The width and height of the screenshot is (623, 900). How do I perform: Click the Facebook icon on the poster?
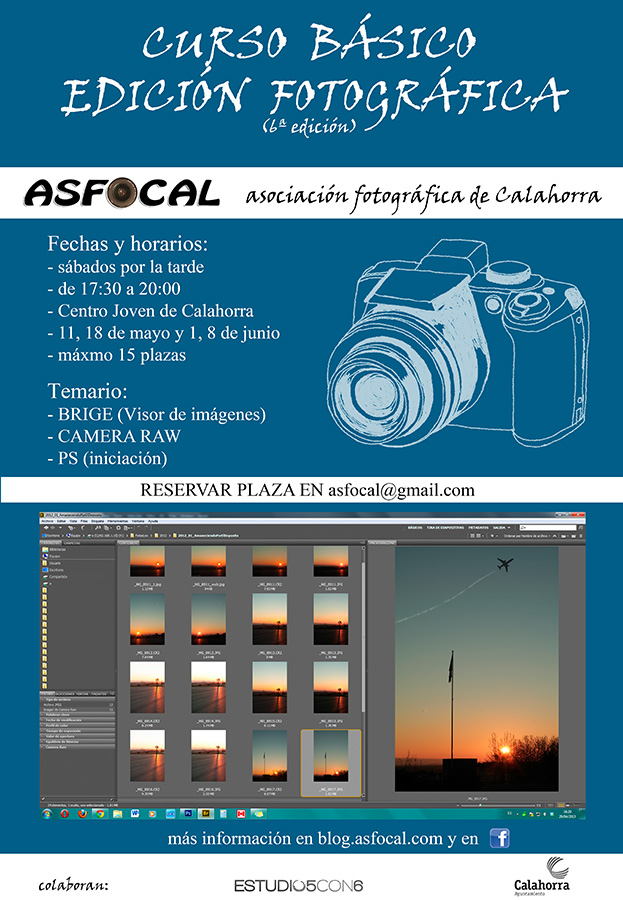(500, 838)
